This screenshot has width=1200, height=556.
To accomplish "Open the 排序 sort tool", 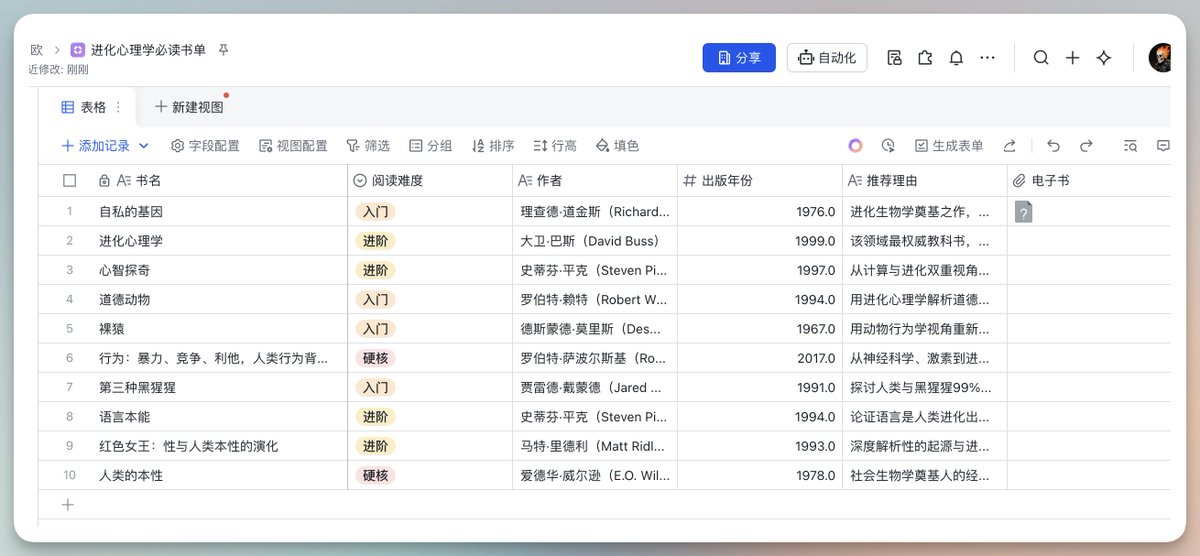I will (492, 146).
